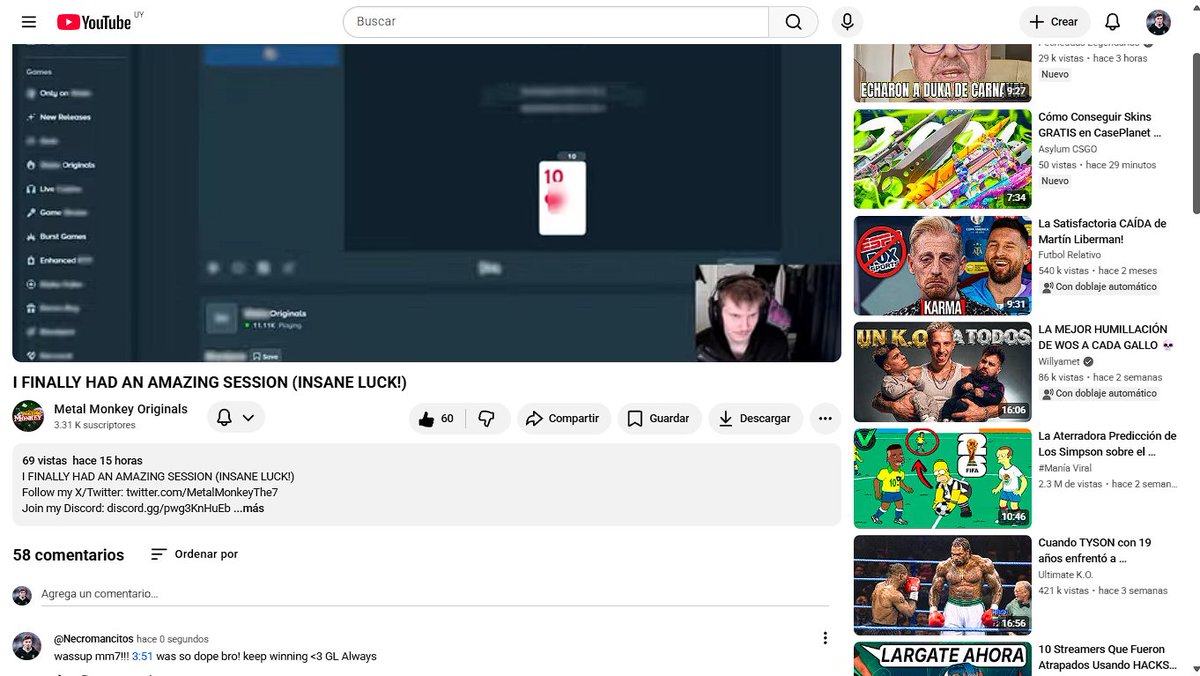
Task: Click Necromancitos comment avatar
Action: click(27, 645)
